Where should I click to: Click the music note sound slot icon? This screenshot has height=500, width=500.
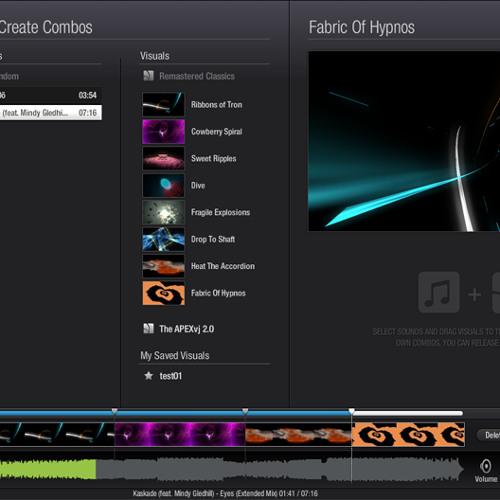click(x=439, y=292)
